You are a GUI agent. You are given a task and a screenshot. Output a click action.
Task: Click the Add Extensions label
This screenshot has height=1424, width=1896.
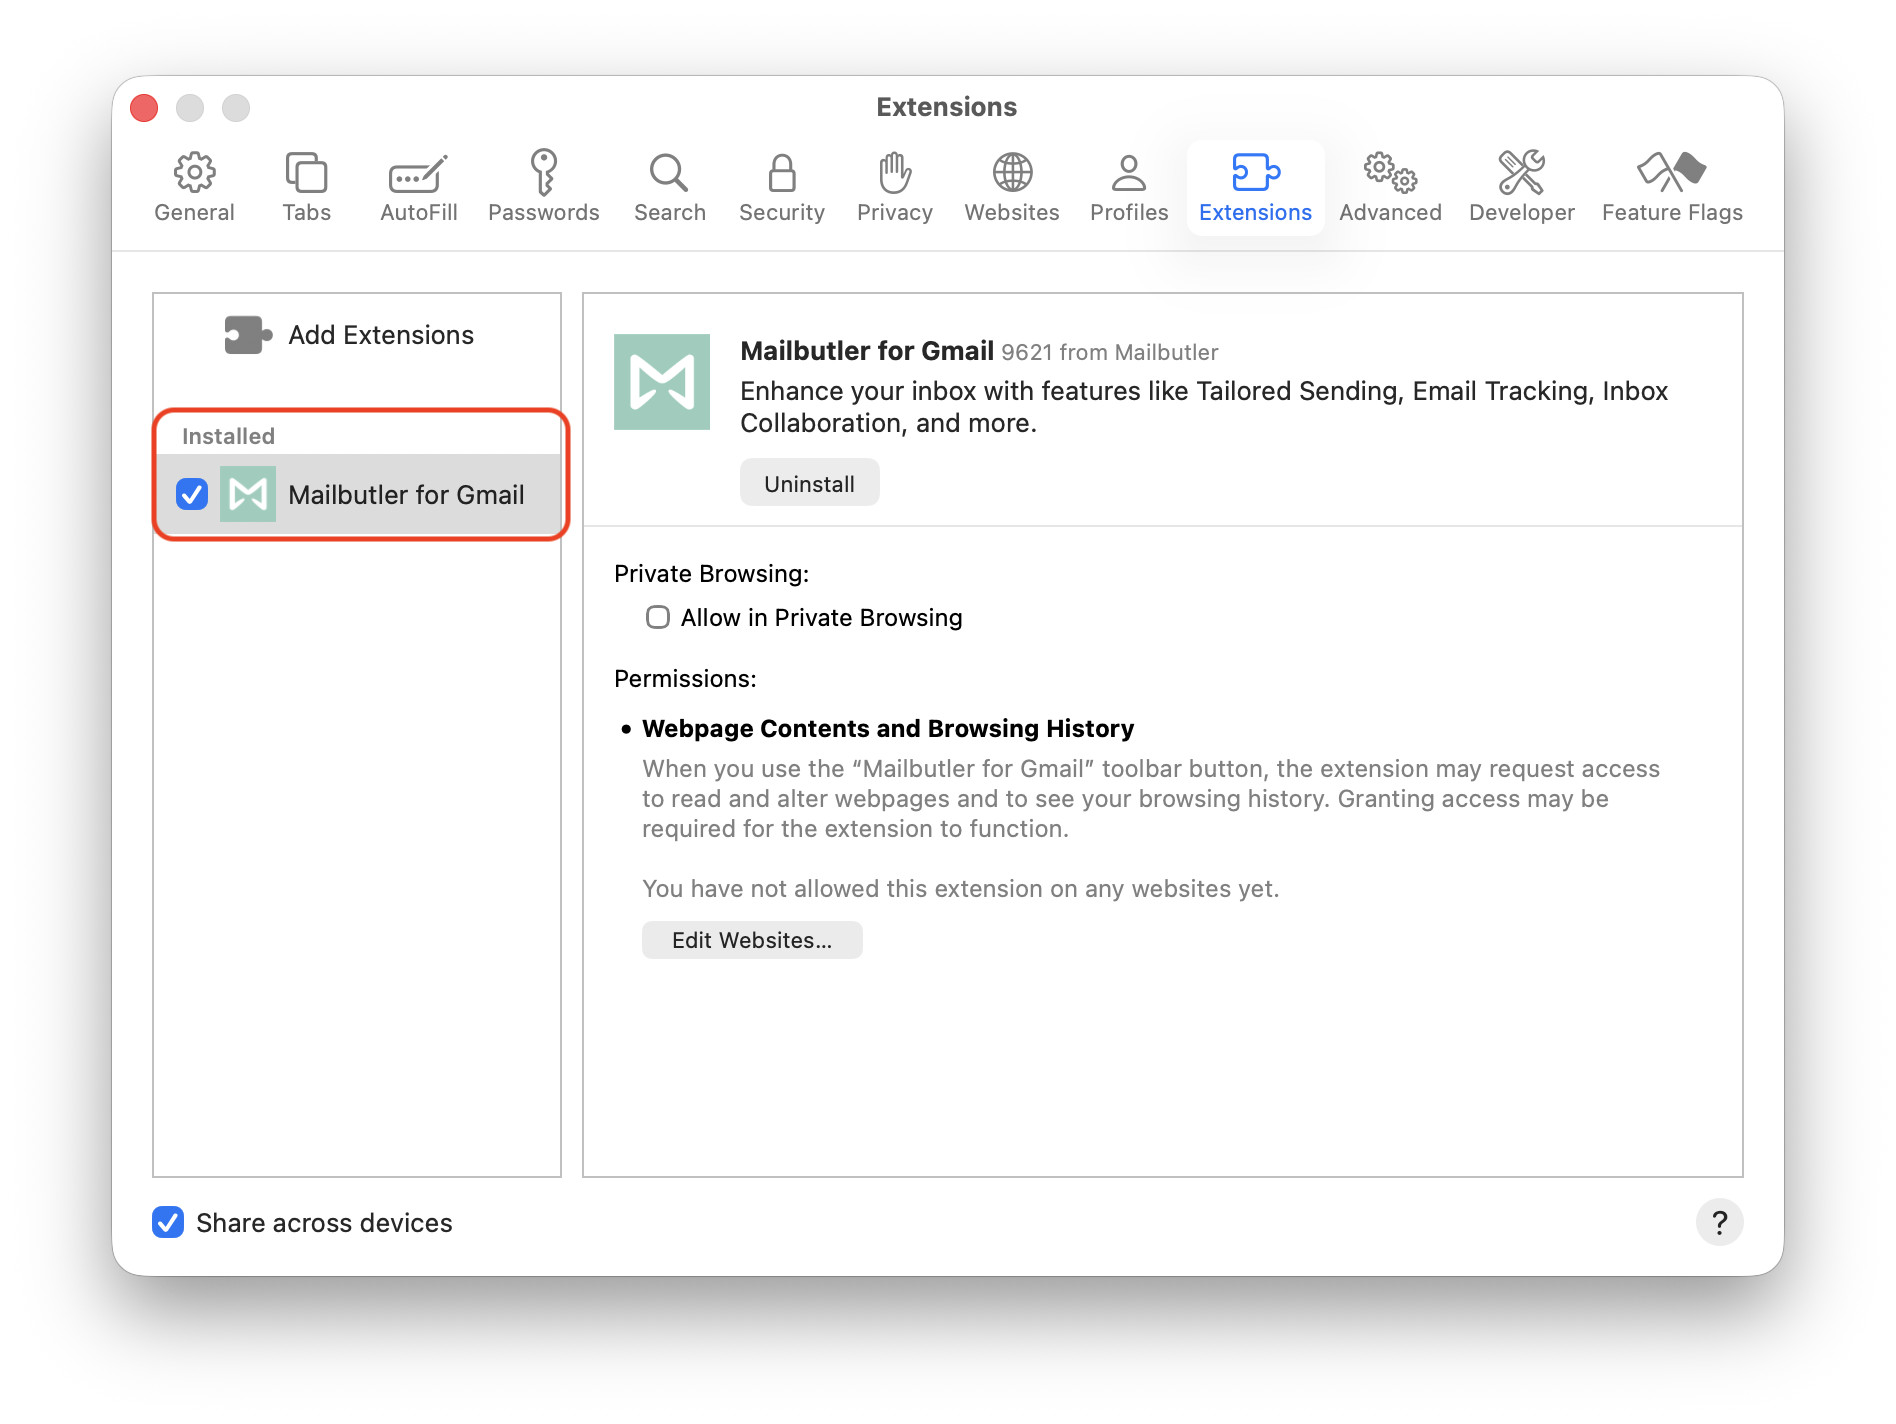(x=381, y=335)
